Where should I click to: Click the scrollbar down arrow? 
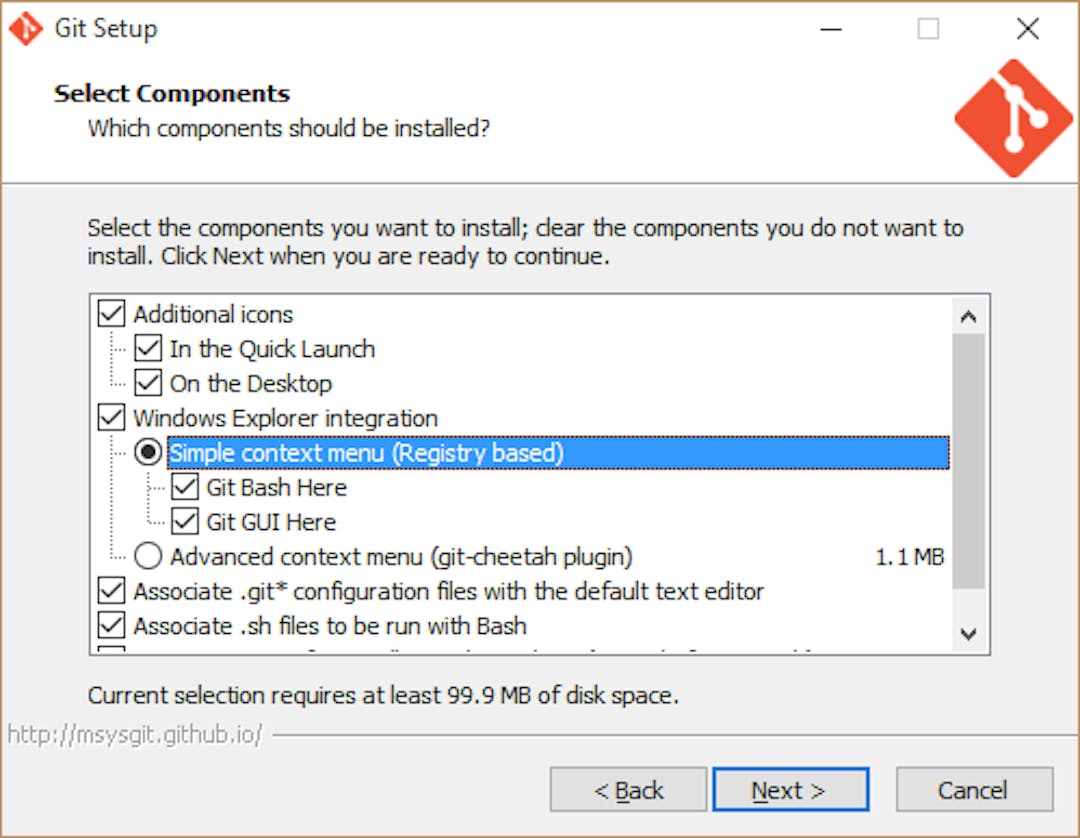968,633
